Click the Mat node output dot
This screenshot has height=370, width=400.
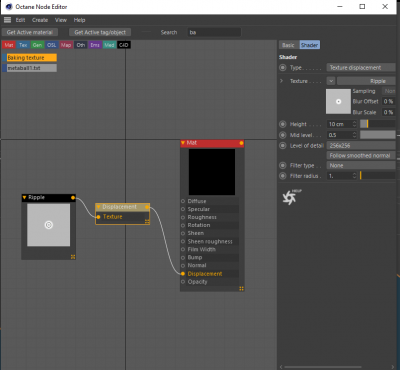tap(241, 143)
